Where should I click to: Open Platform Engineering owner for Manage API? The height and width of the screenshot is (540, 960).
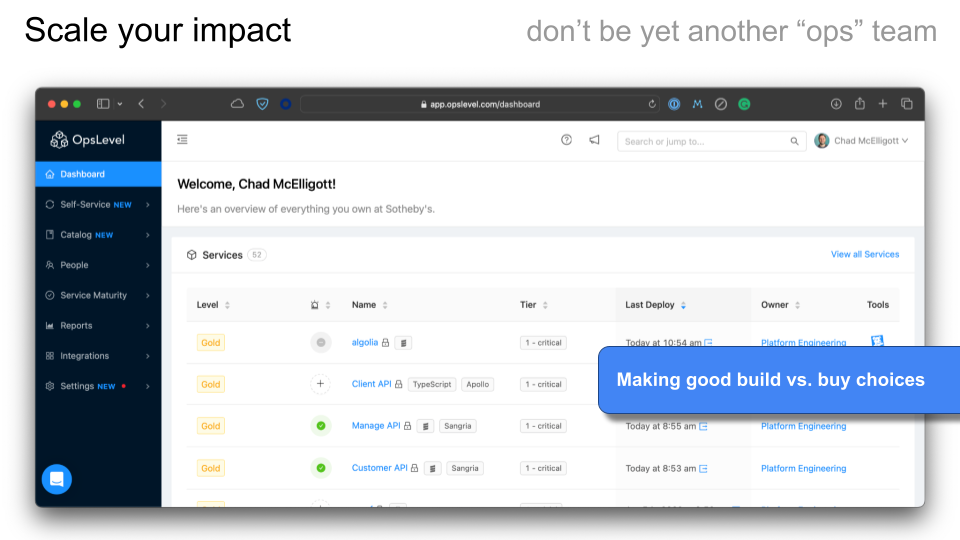point(803,426)
